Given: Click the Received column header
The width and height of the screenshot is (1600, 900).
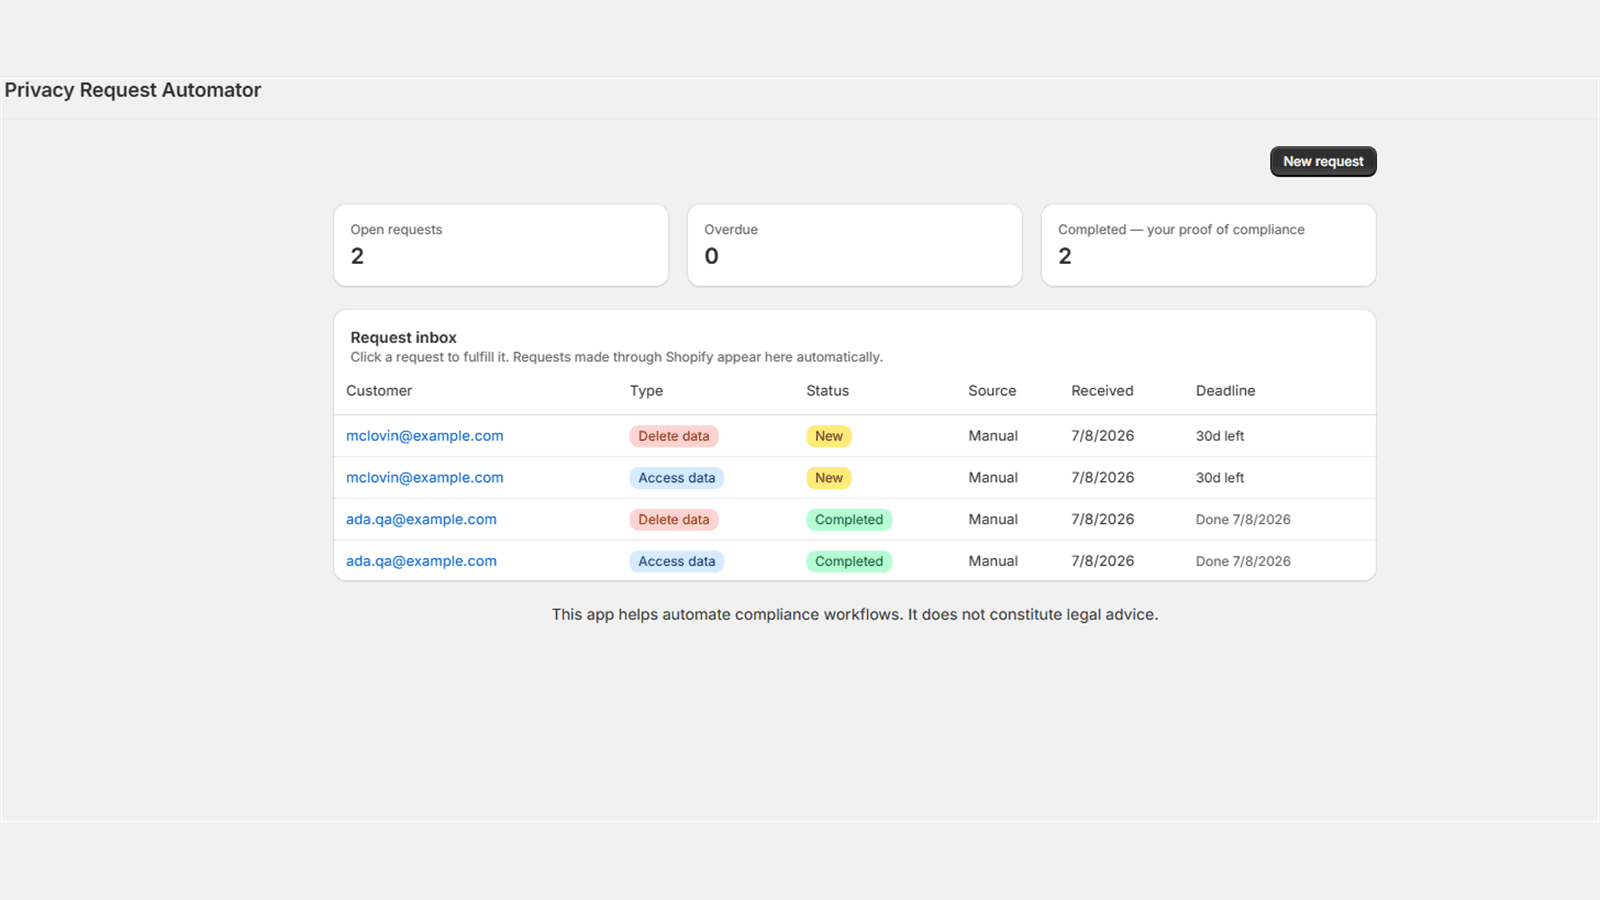Looking at the screenshot, I should [x=1102, y=391].
